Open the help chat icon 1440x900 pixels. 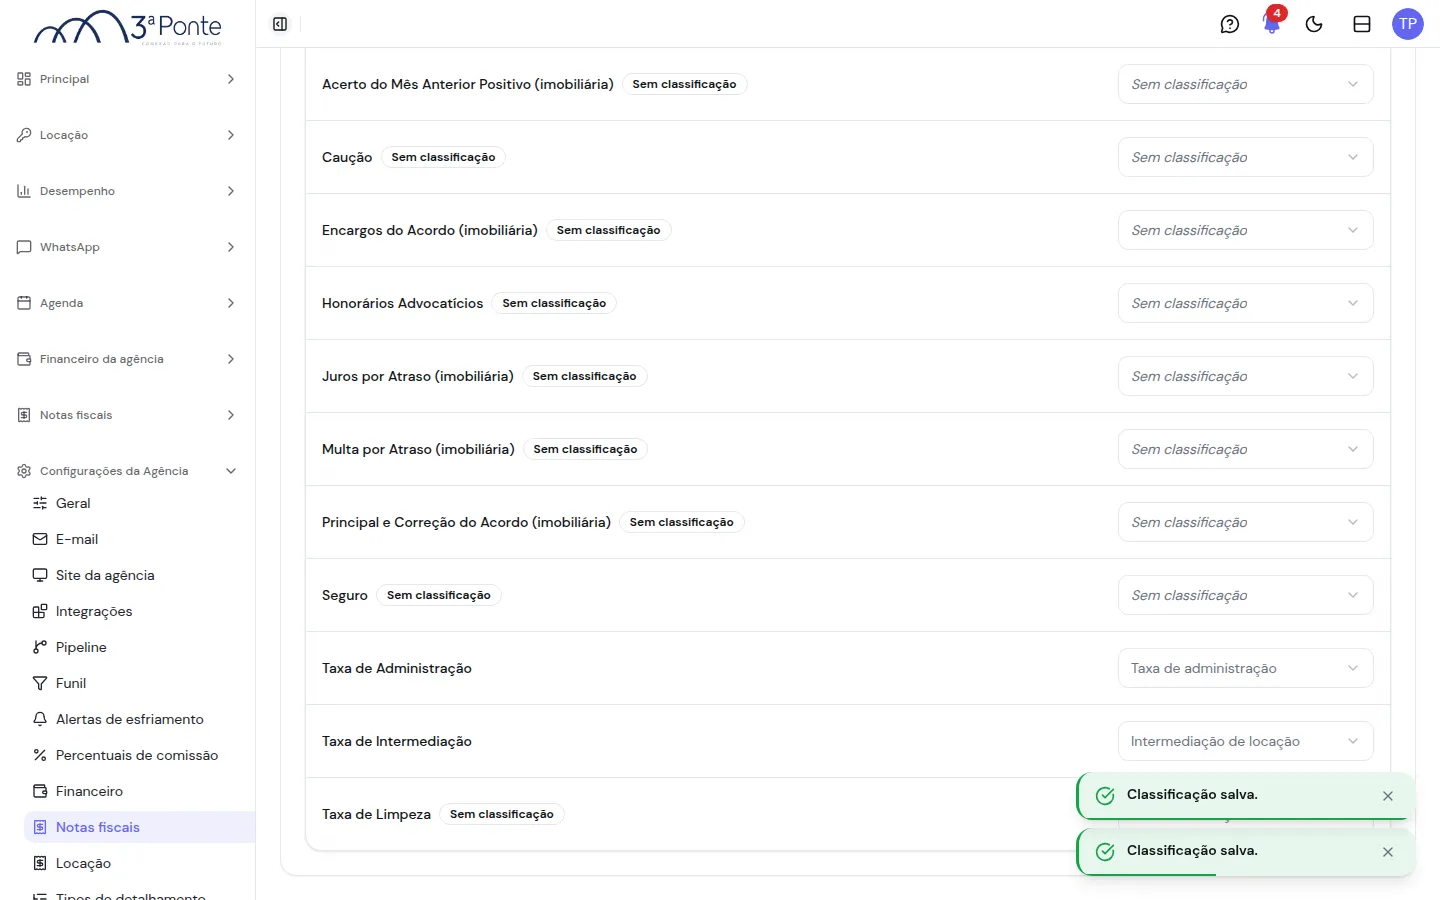coord(1230,24)
